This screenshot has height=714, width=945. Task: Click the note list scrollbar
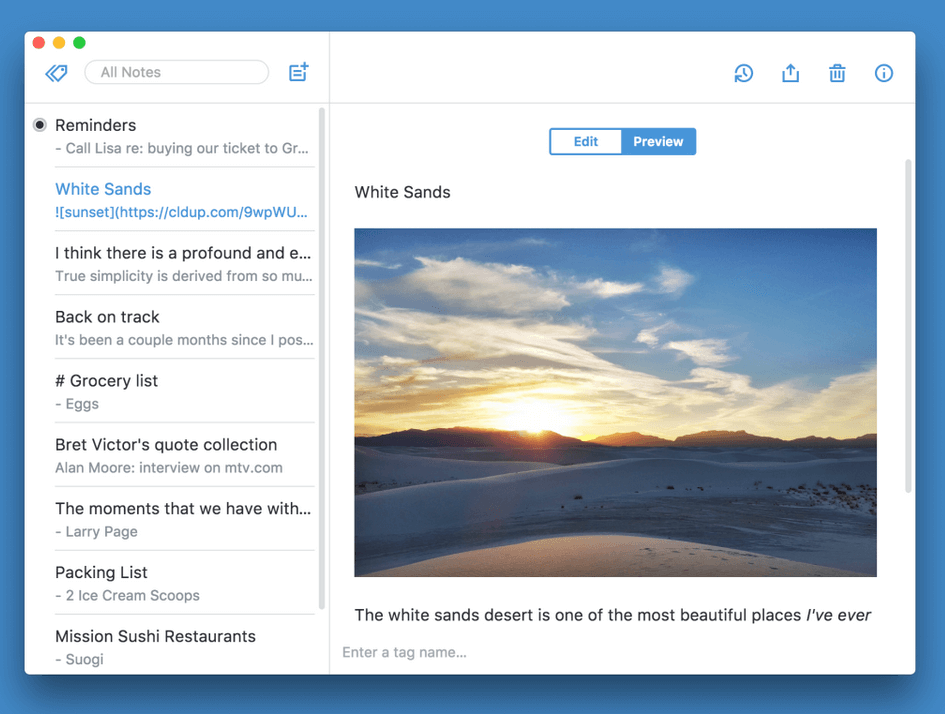(x=322, y=359)
